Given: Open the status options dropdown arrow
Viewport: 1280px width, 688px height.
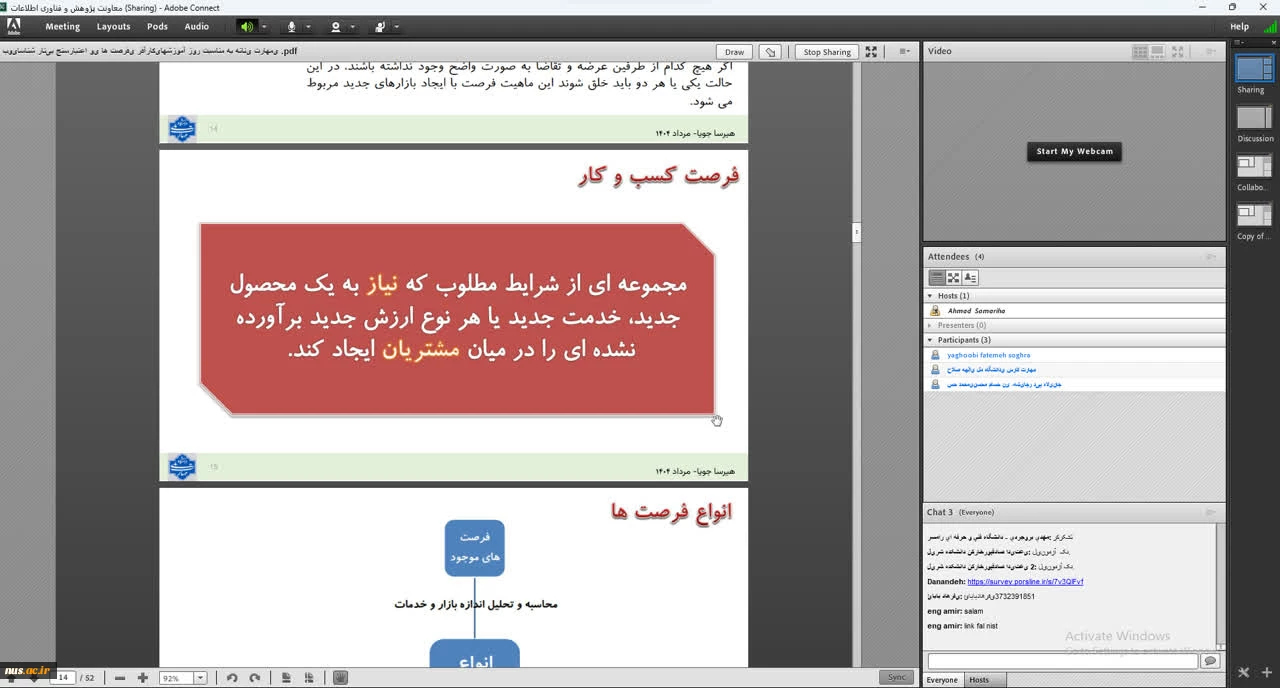Looking at the screenshot, I should 397,27.
